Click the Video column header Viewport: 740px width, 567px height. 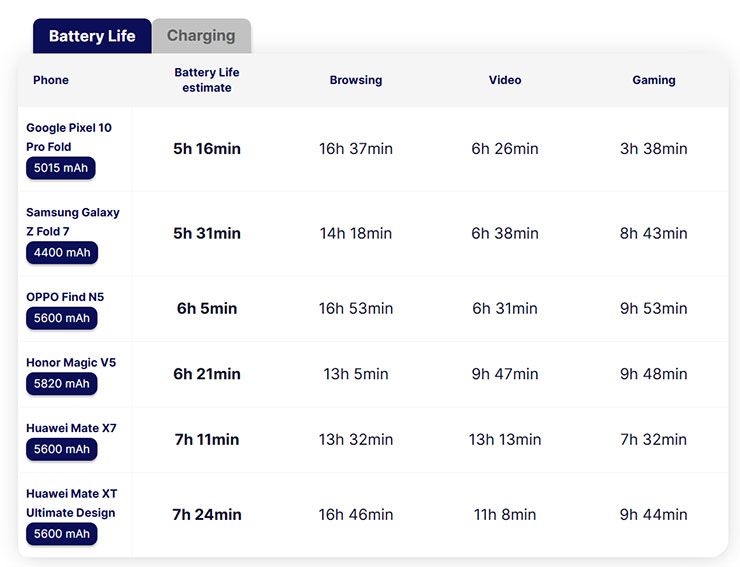pos(505,80)
